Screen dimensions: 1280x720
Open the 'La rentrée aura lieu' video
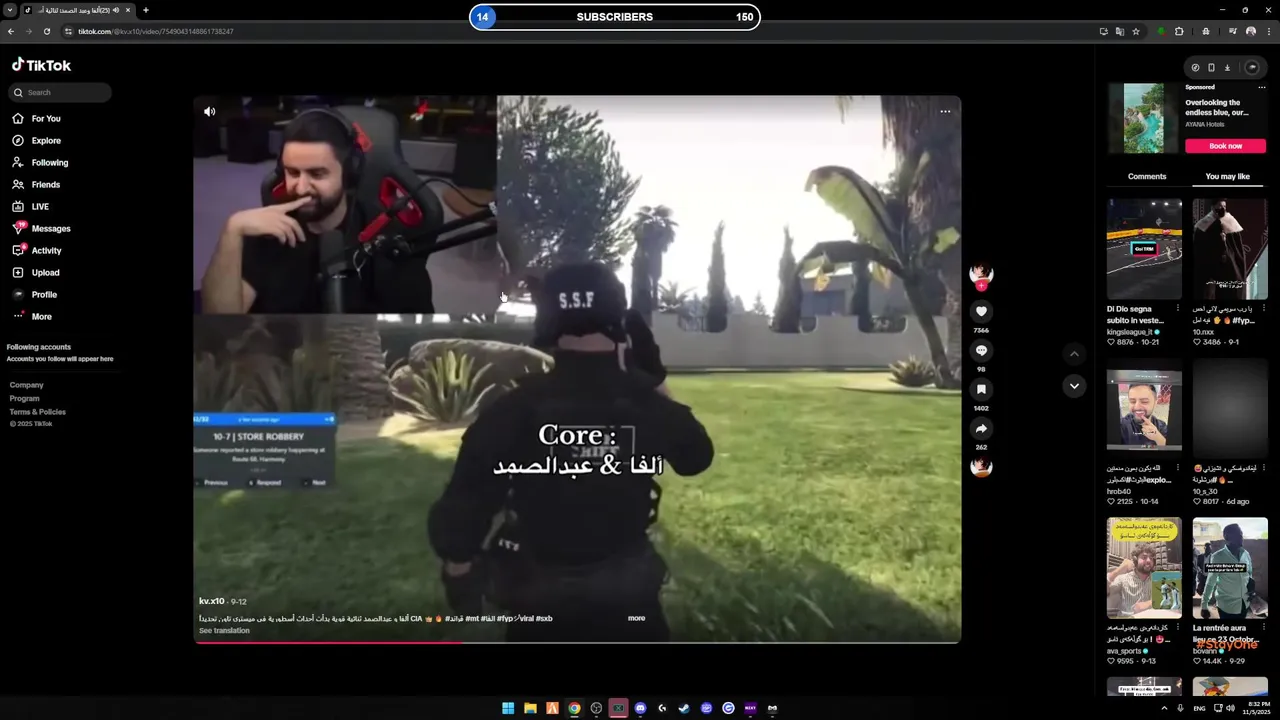click(x=1230, y=568)
